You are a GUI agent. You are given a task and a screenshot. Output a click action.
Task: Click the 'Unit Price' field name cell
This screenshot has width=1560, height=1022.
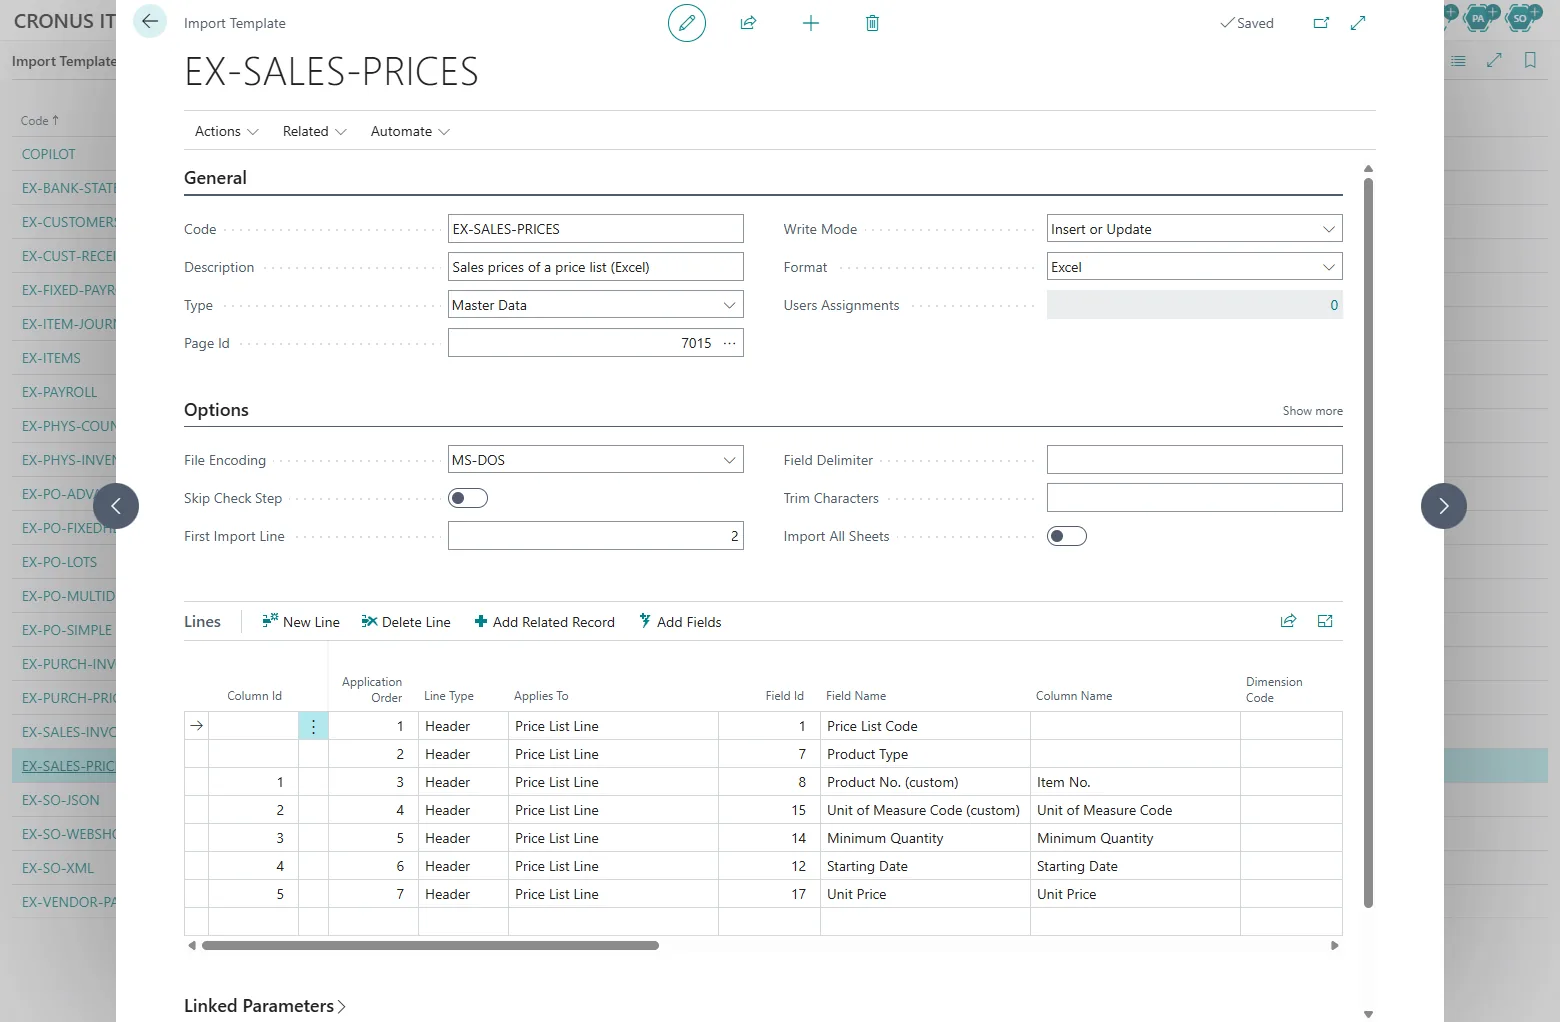coord(925,894)
